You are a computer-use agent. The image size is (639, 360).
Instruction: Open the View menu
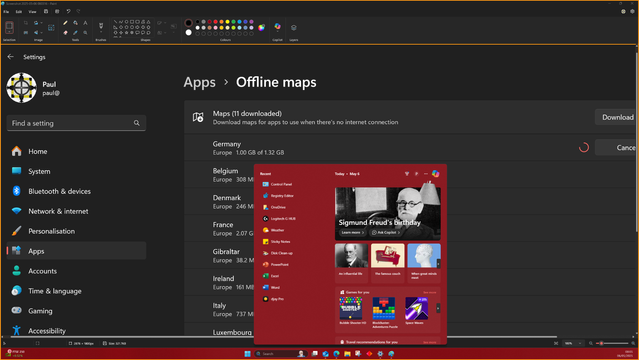[32, 11]
